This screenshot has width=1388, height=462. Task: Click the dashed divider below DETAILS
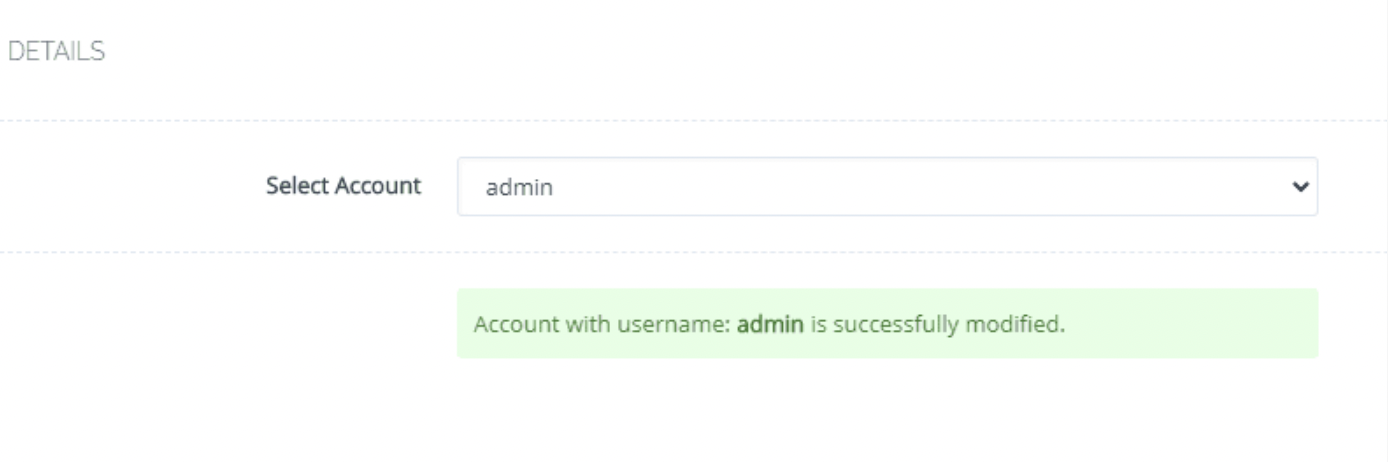[694, 120]
